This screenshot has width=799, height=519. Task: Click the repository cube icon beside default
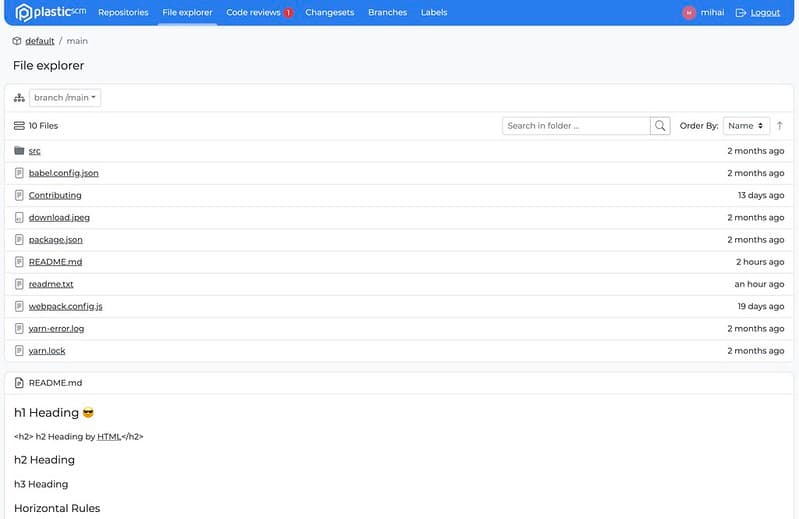[17, 41]
